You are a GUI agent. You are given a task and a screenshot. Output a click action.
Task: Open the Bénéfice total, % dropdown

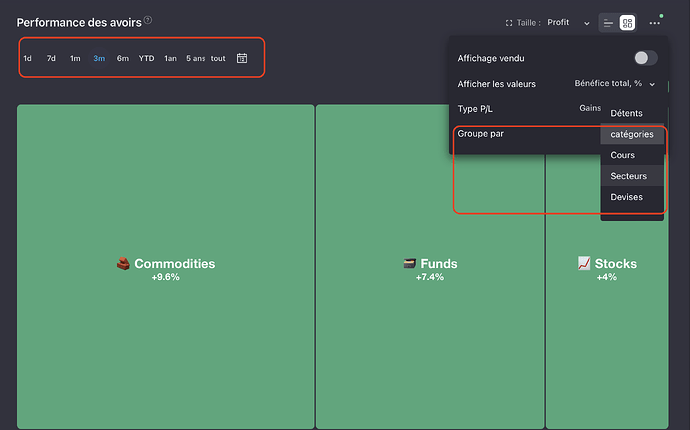click(615, 83)
